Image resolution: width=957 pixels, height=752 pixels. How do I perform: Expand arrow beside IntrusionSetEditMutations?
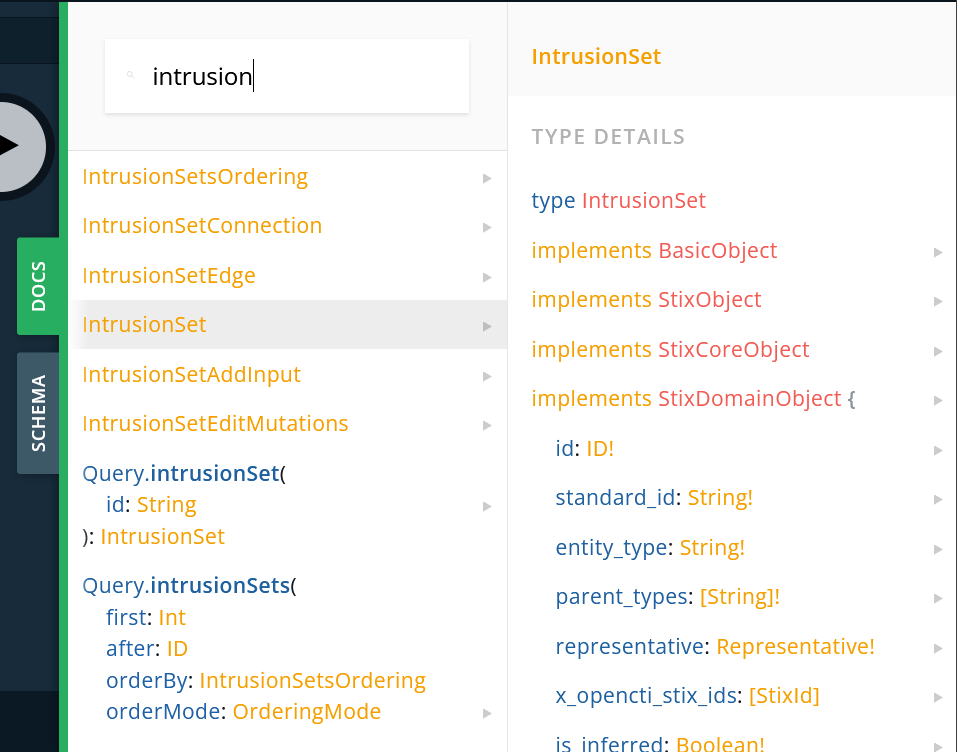point(487,425)
